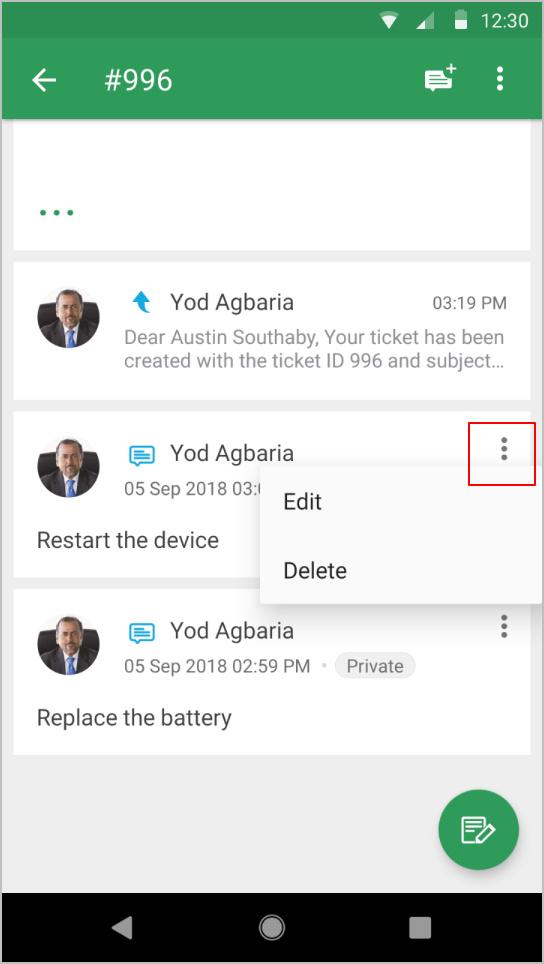
Task: Tap avatar on 03:19 PM message
Action: tap(68, 317)
